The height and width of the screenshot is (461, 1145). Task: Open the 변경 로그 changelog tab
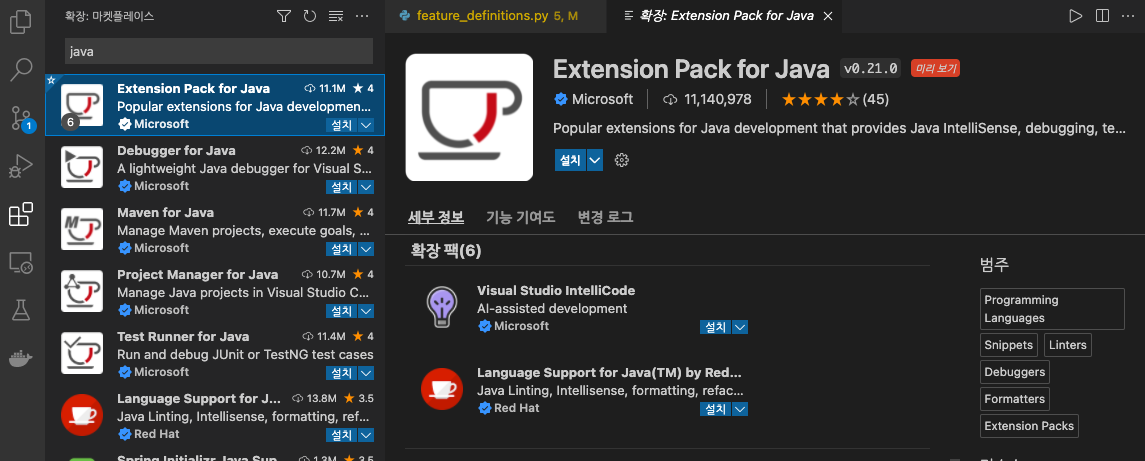tap(605, 216)
